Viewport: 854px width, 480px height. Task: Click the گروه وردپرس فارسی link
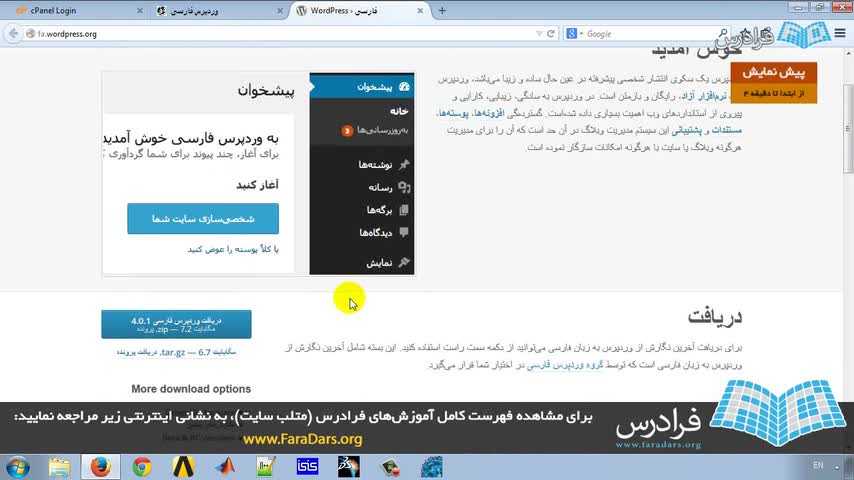[565, 365]
